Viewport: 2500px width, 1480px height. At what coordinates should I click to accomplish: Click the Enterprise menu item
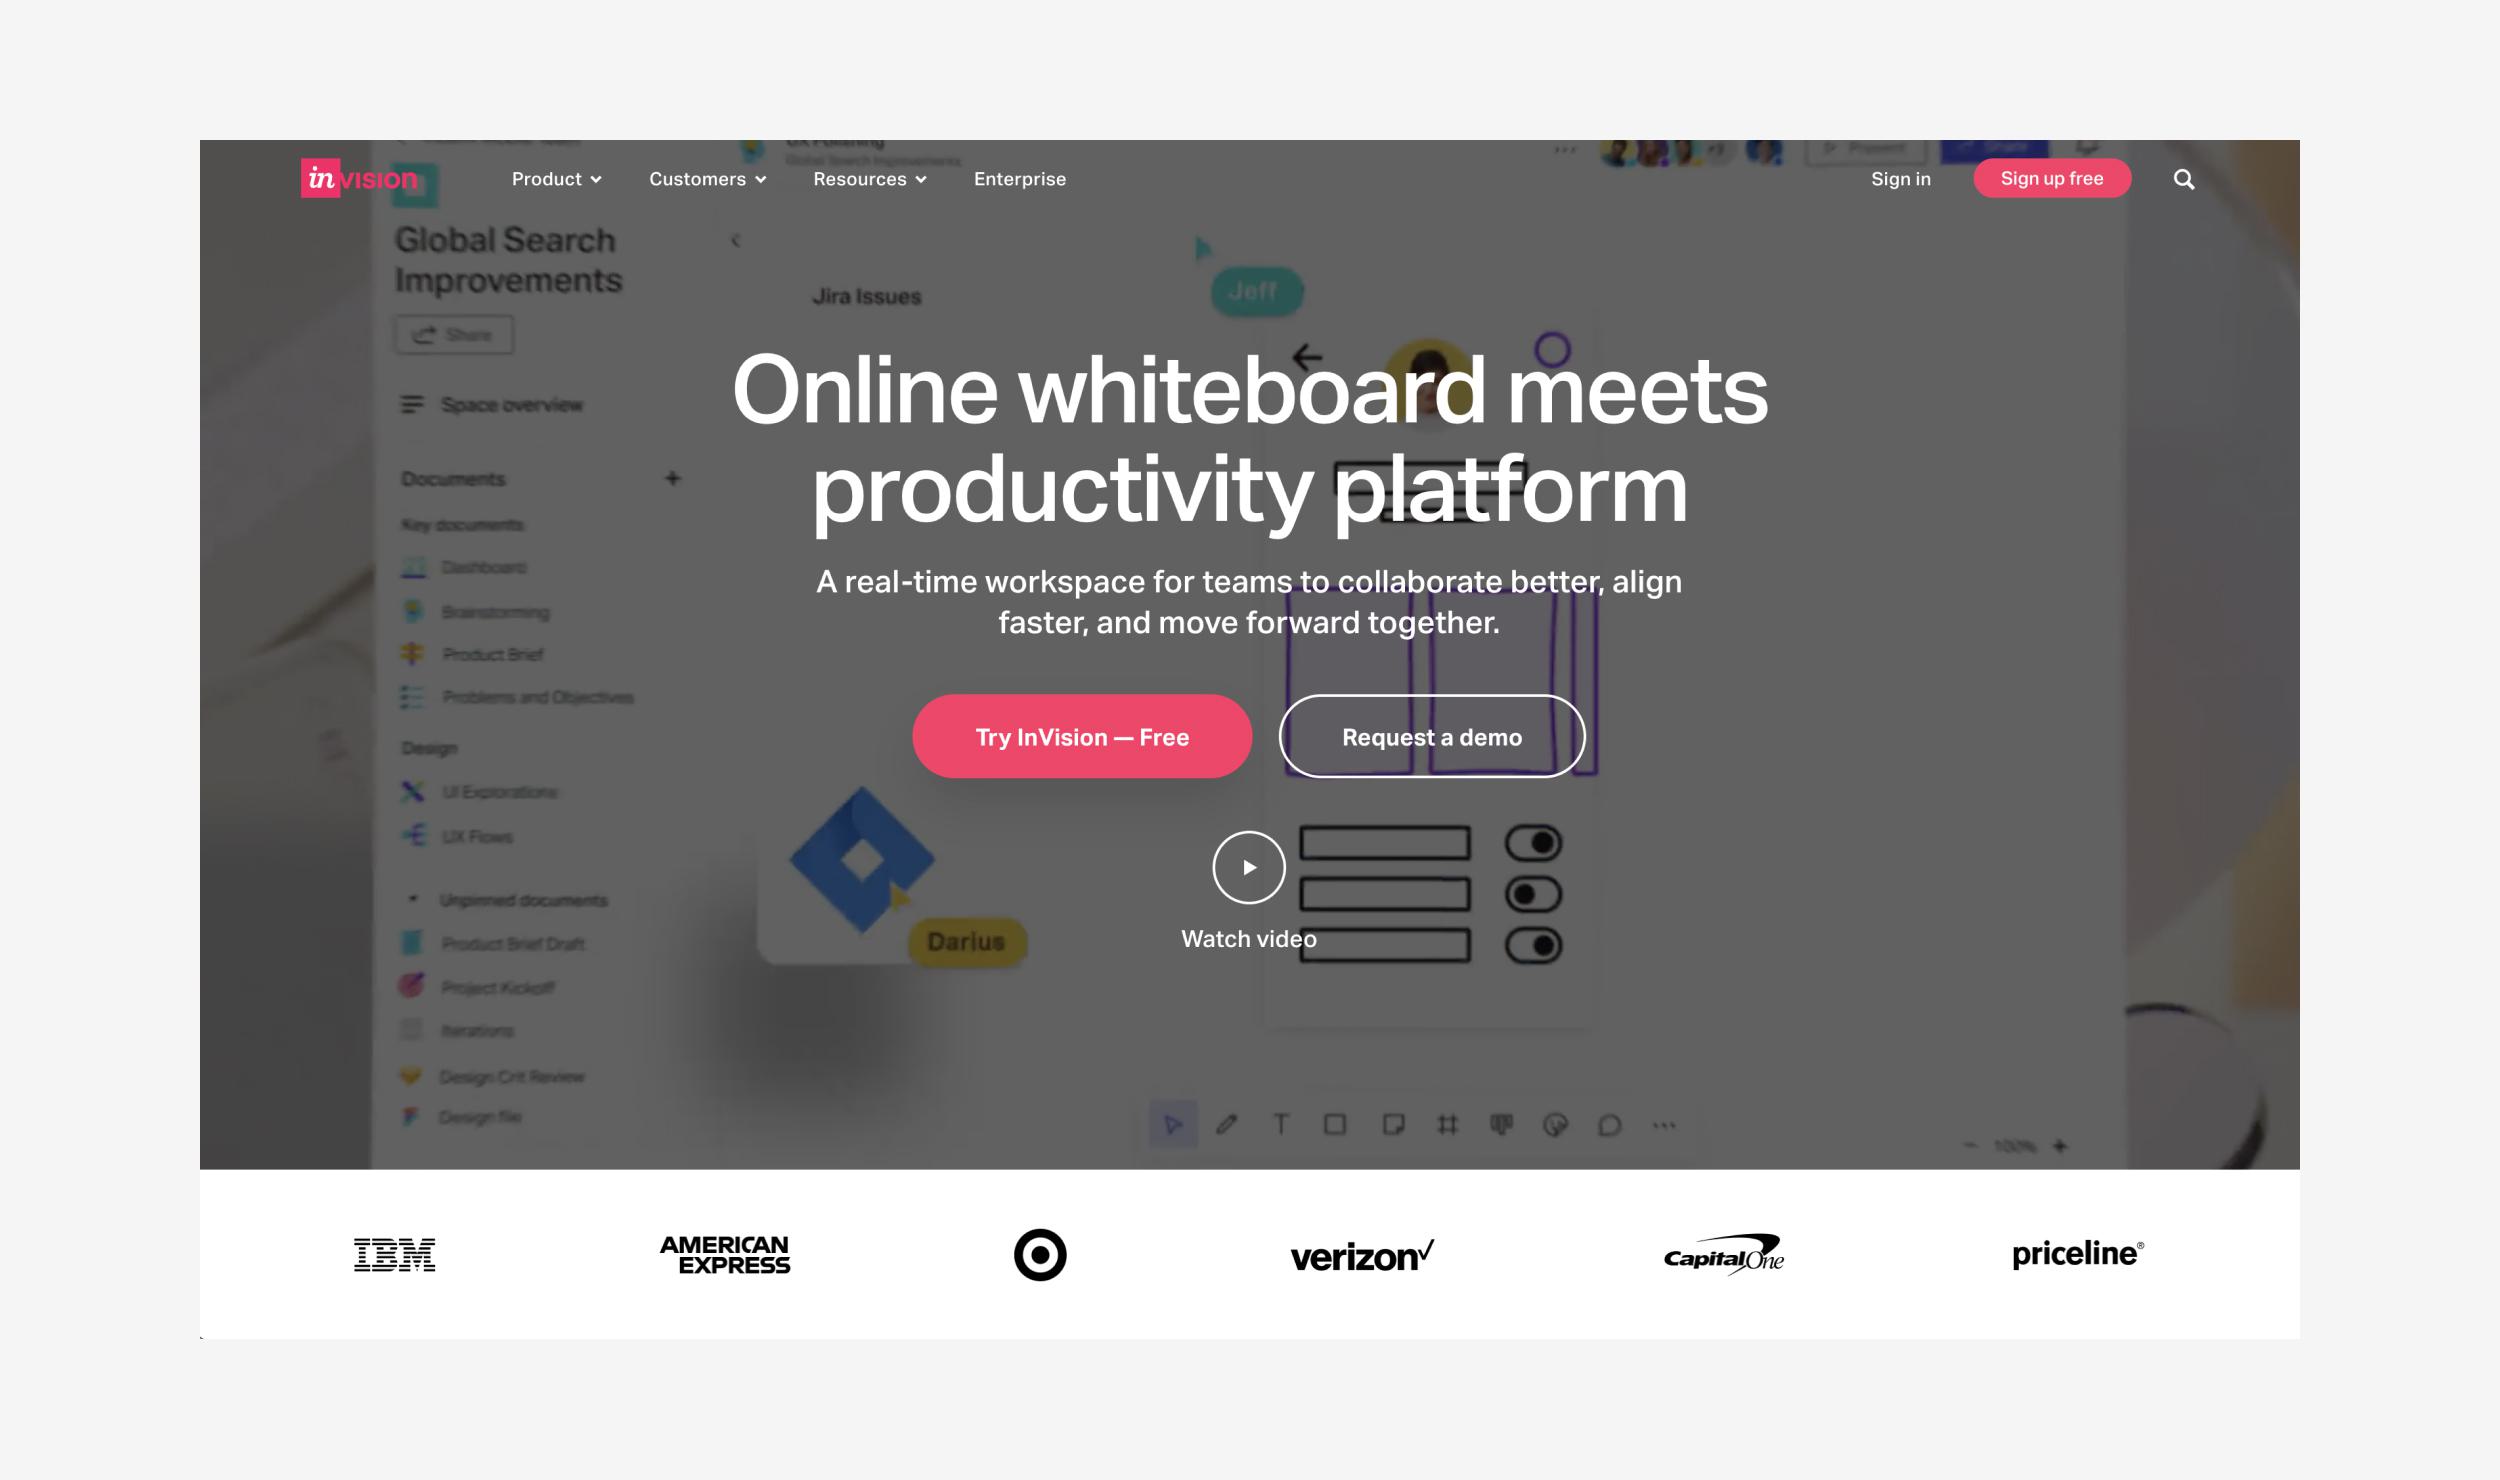point(1020,178)
